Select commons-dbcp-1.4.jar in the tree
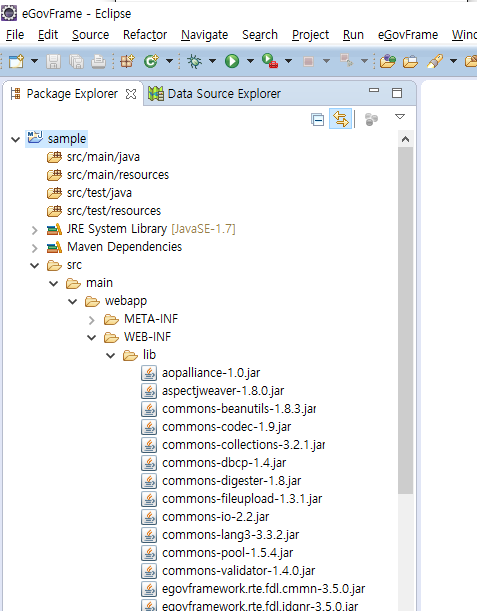This screenshot has height=611, width=477. tap(224, 463)
